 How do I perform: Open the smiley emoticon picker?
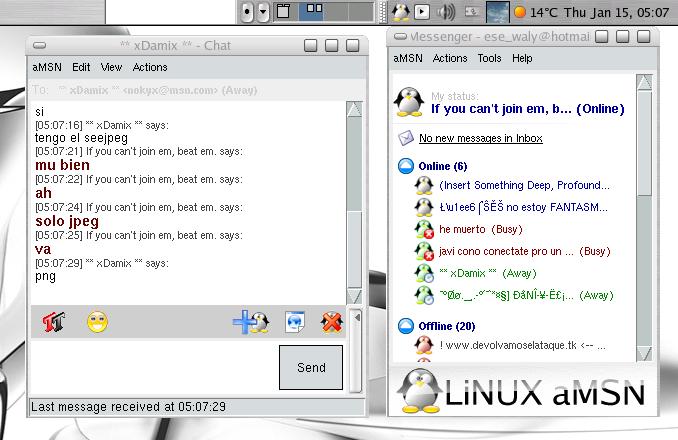97,322
